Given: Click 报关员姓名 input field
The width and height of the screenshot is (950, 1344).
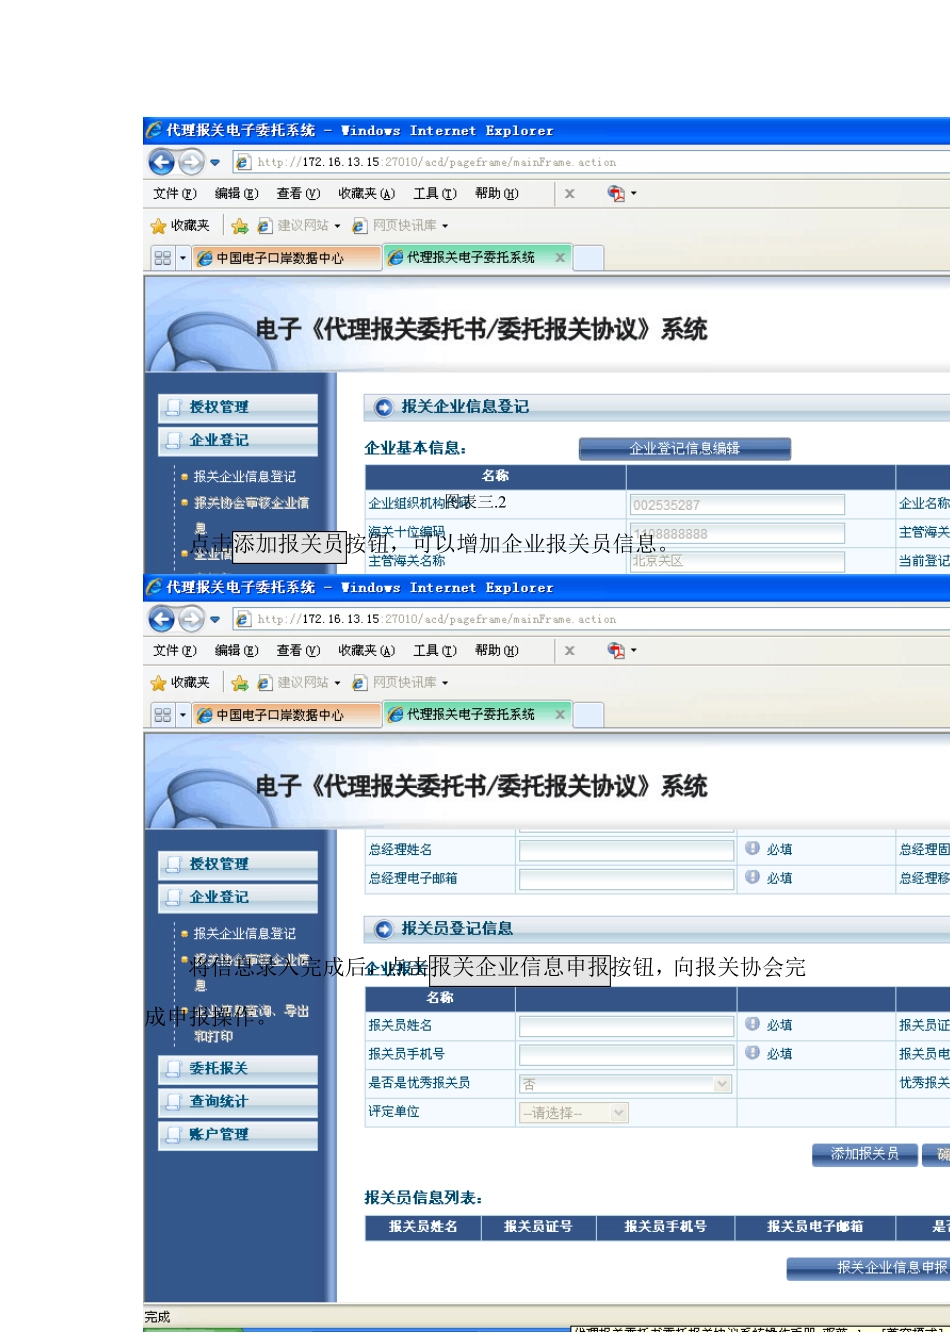Looking at the screenshot, I should point(627,1026).
